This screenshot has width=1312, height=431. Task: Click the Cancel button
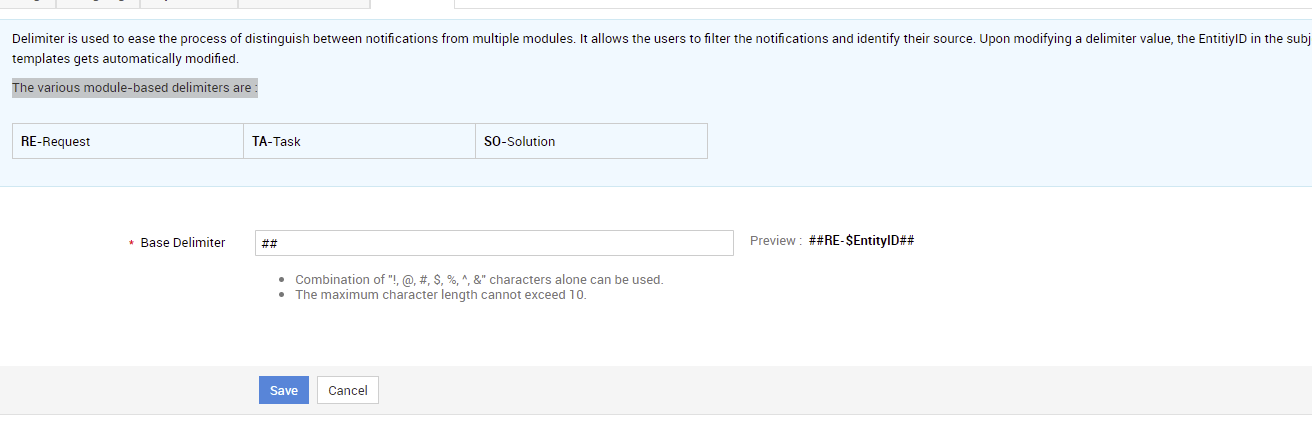tap(348, 390)
